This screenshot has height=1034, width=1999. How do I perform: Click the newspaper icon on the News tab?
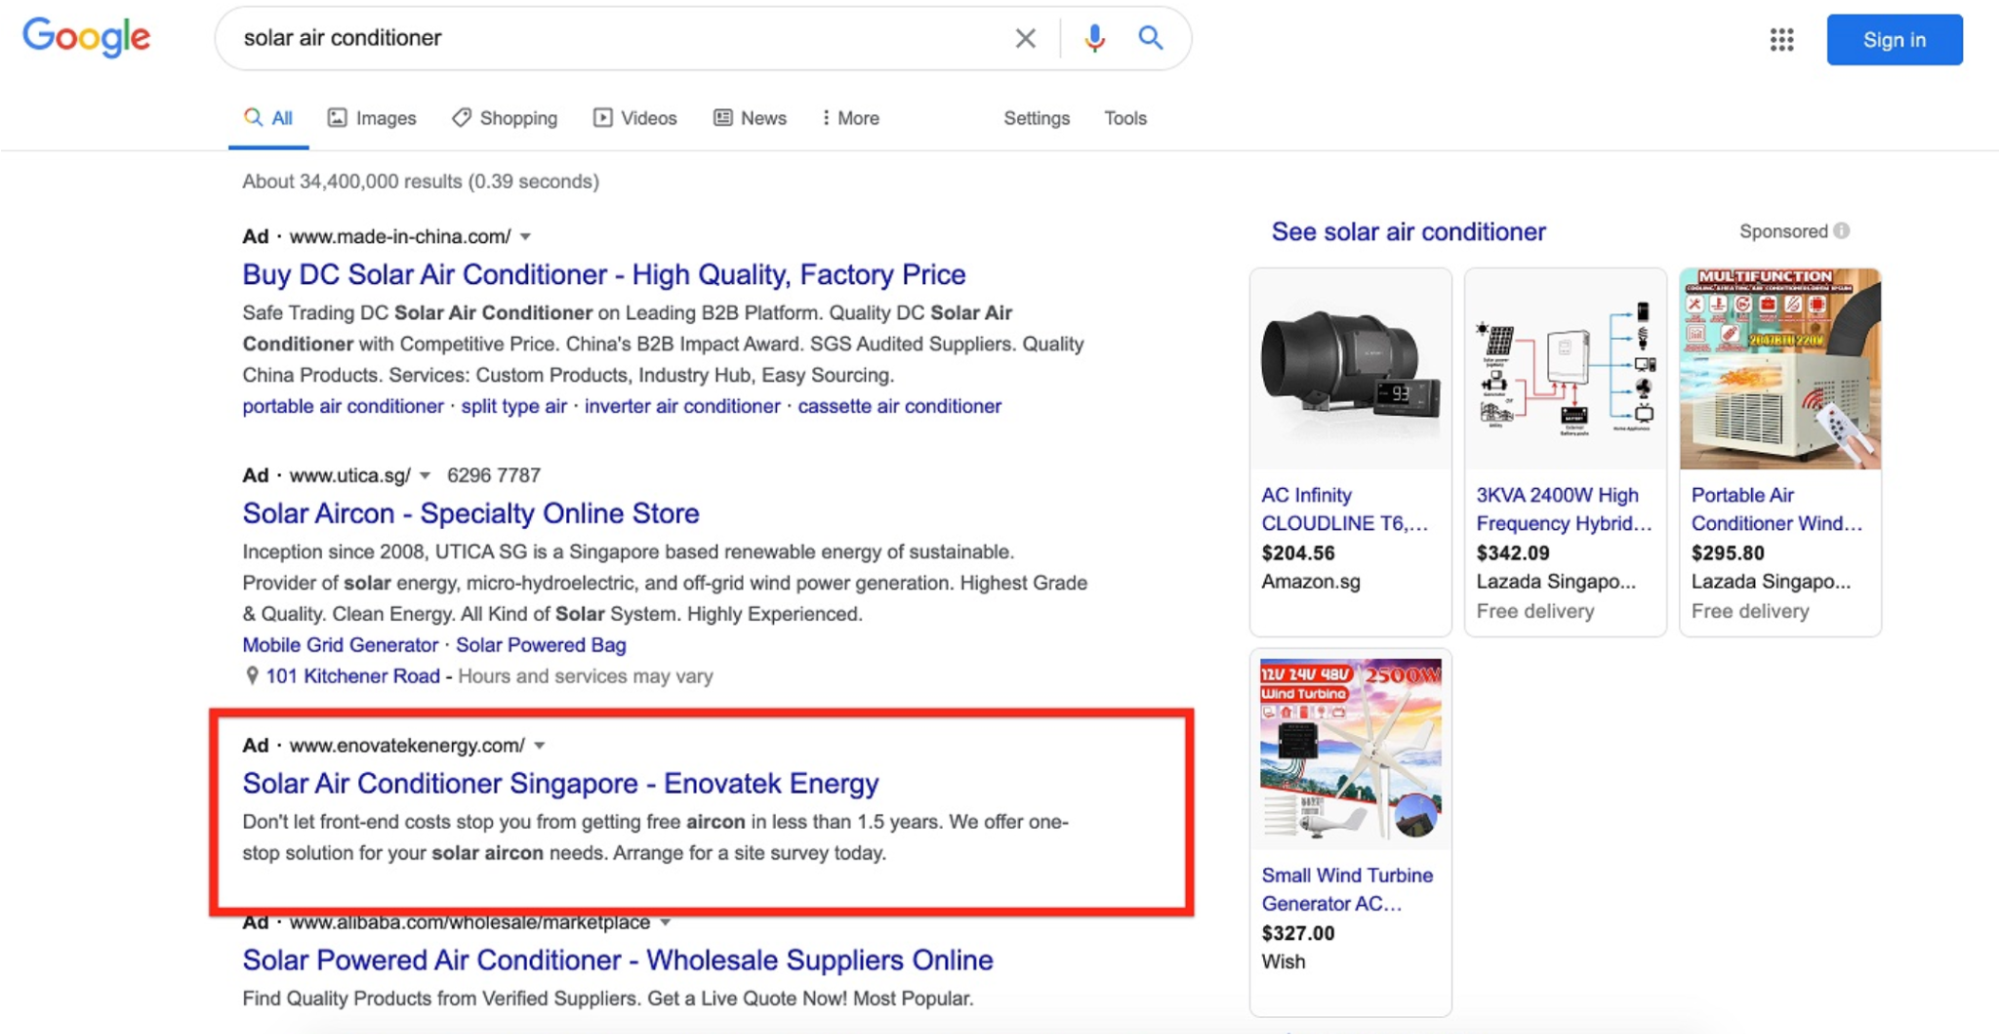point(722,118)
